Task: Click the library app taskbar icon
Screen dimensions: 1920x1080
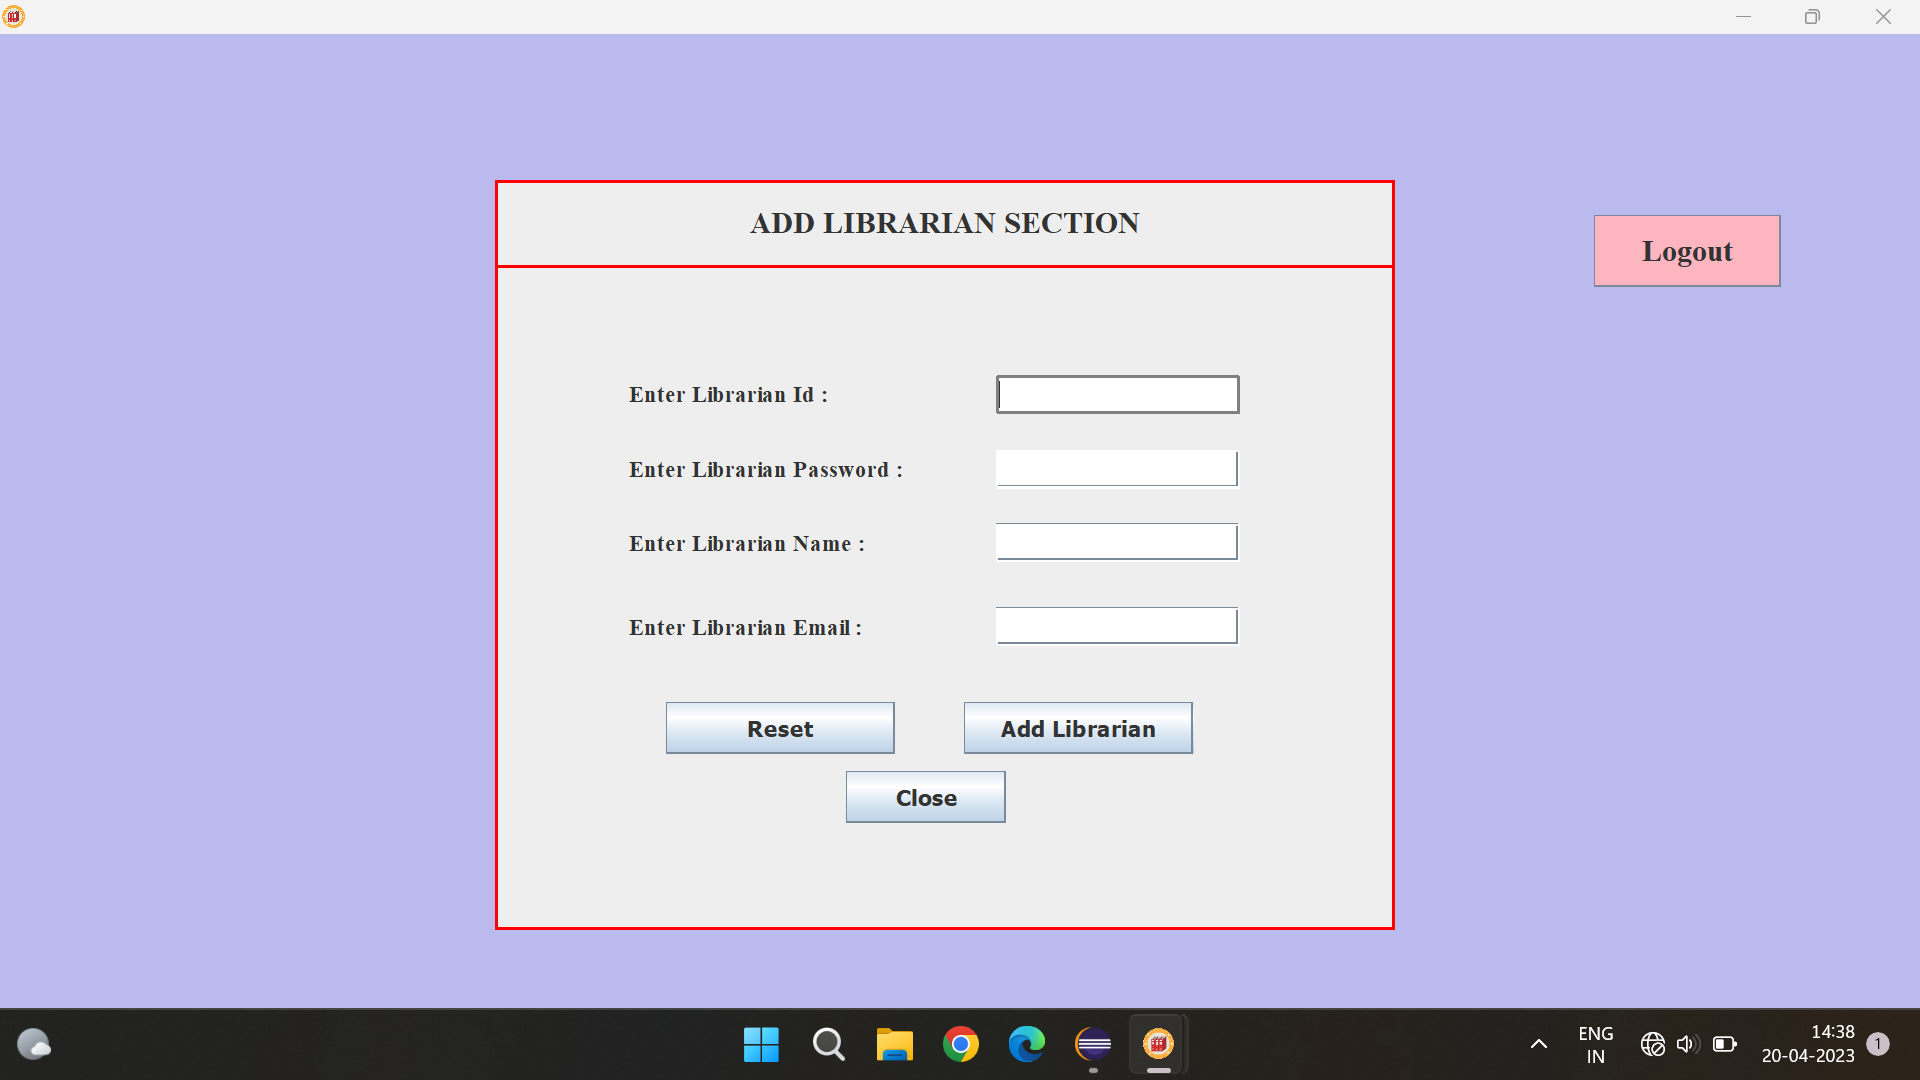Action: pos(1158,1044)
